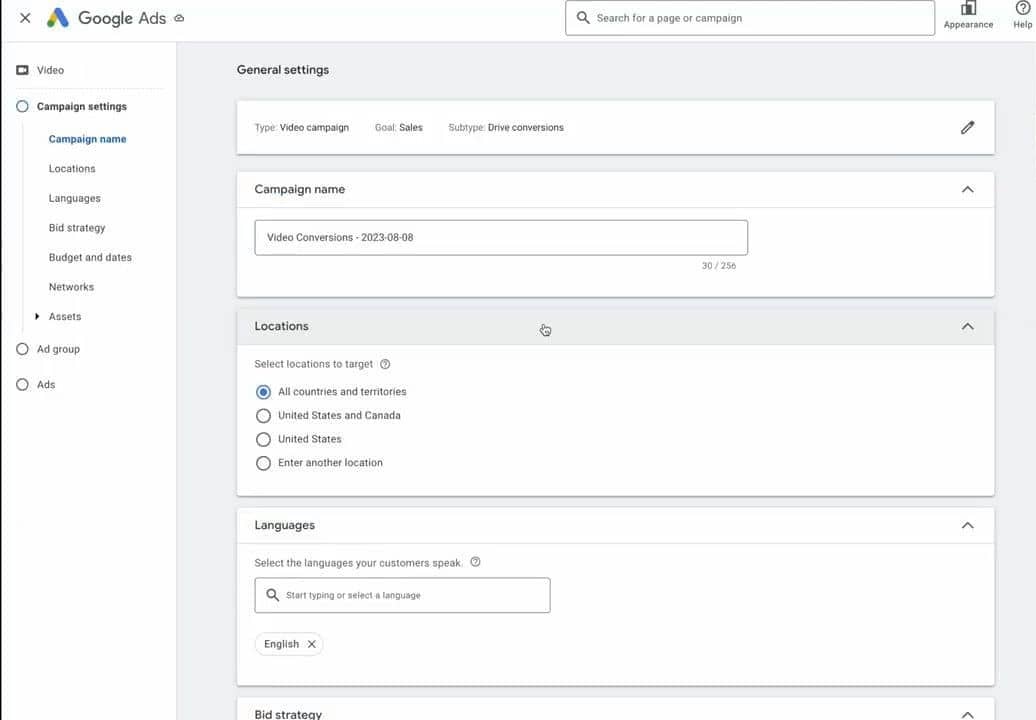Click the help icon beside Select locations to target
The image size is (1036, 720).
[385, 365]
